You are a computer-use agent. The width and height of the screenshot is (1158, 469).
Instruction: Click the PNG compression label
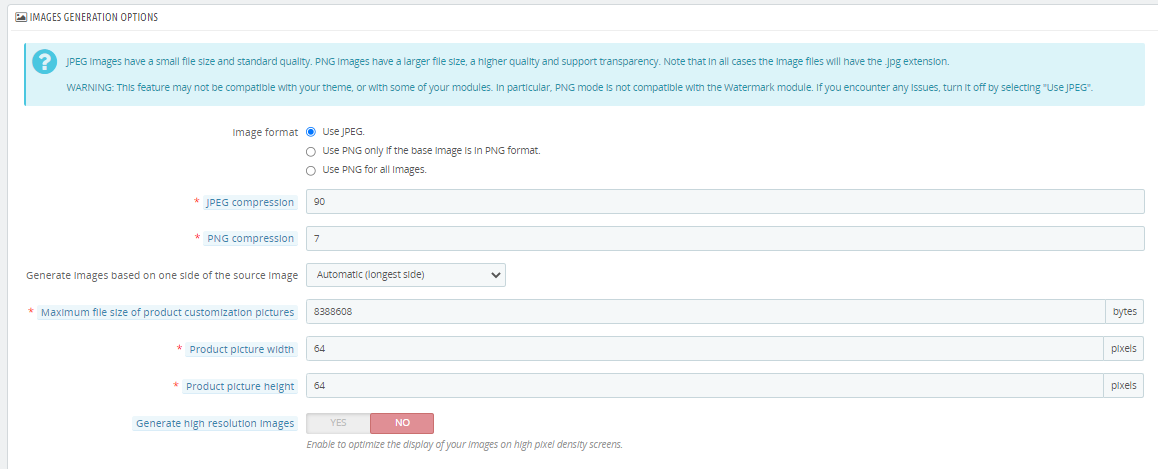251,239
